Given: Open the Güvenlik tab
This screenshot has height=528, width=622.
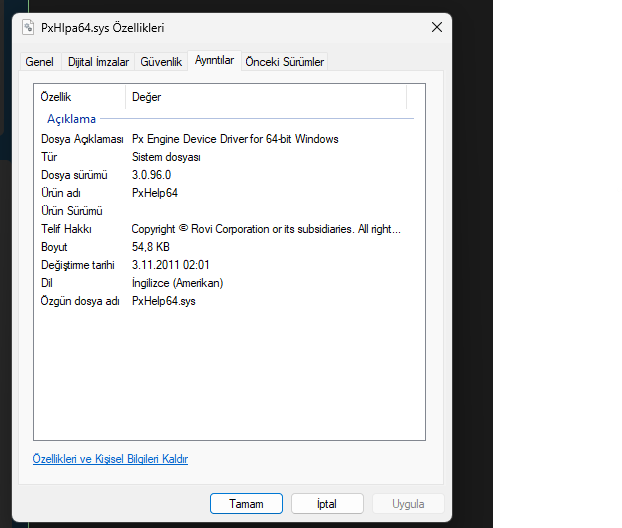Looking at the screenshot, I should click(161, 62).
